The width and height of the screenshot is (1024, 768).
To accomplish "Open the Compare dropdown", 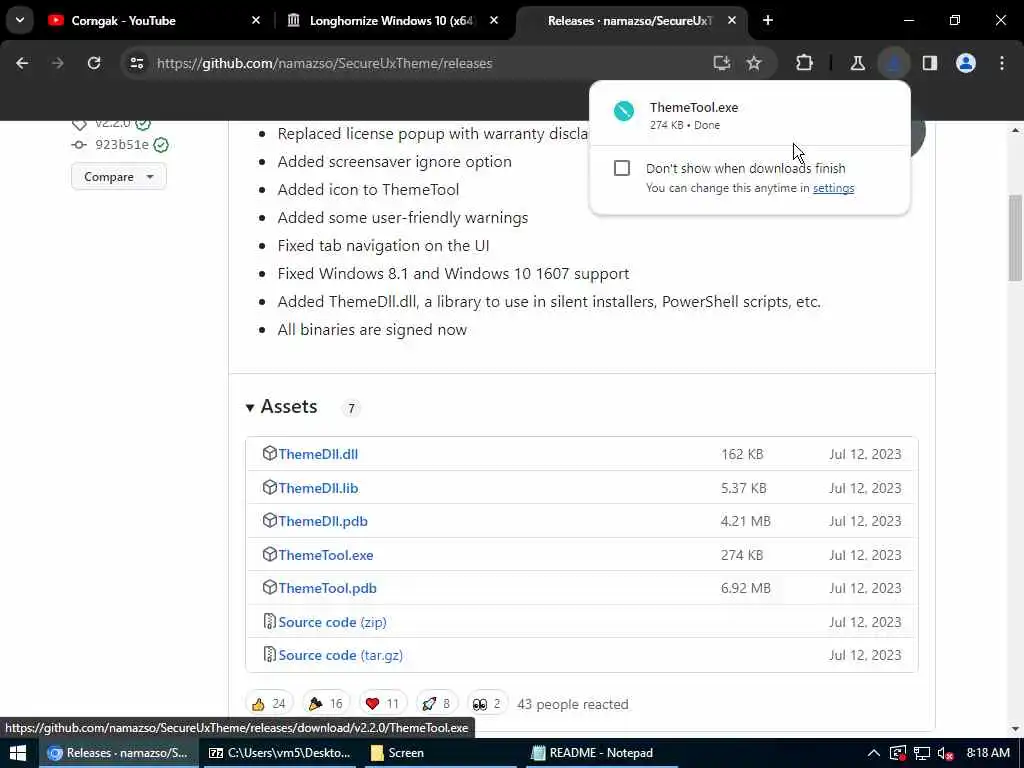I will pyautogui.click(x=119, y=176).
